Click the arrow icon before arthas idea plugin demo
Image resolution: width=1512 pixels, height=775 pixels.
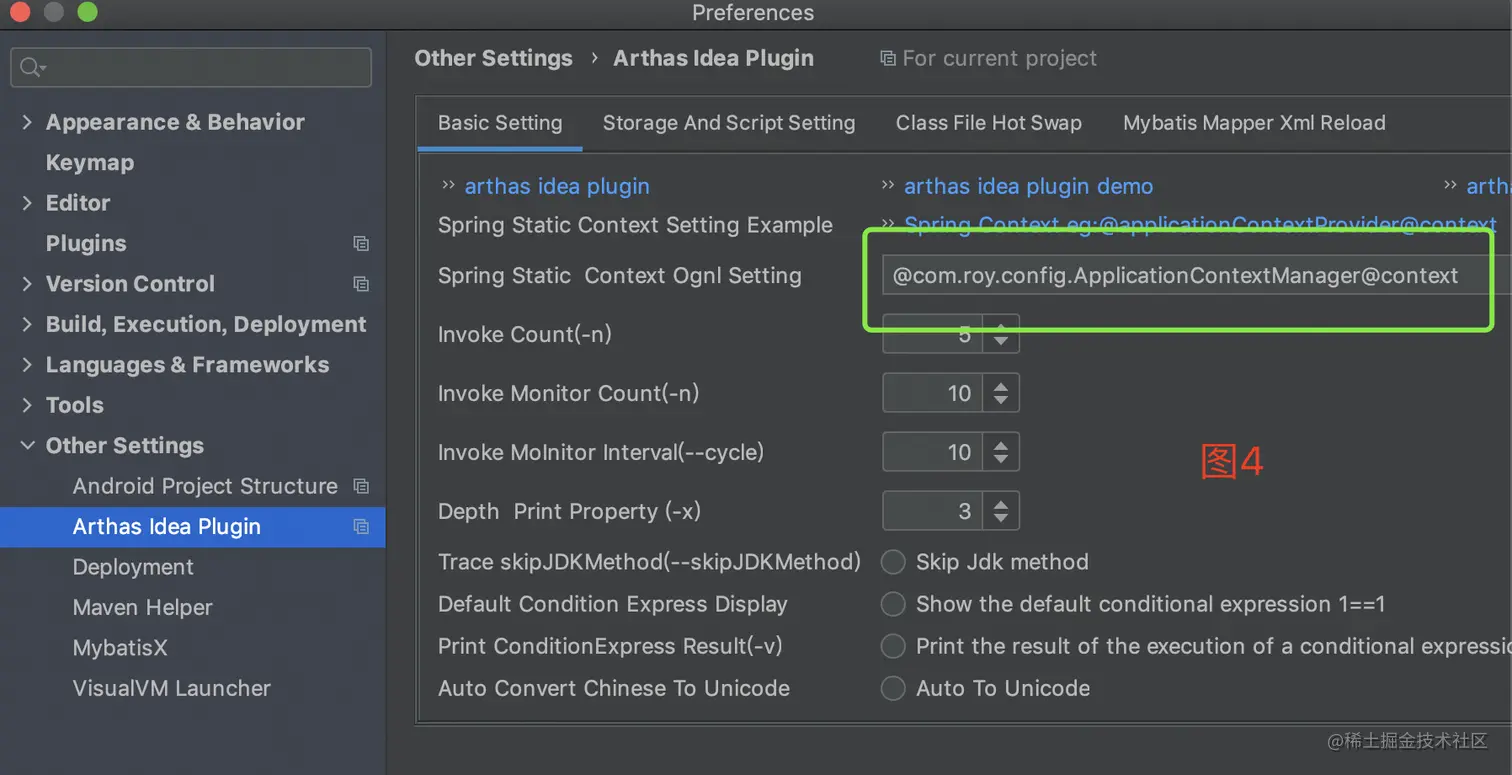pyautogui.click(x=887, y=186)
